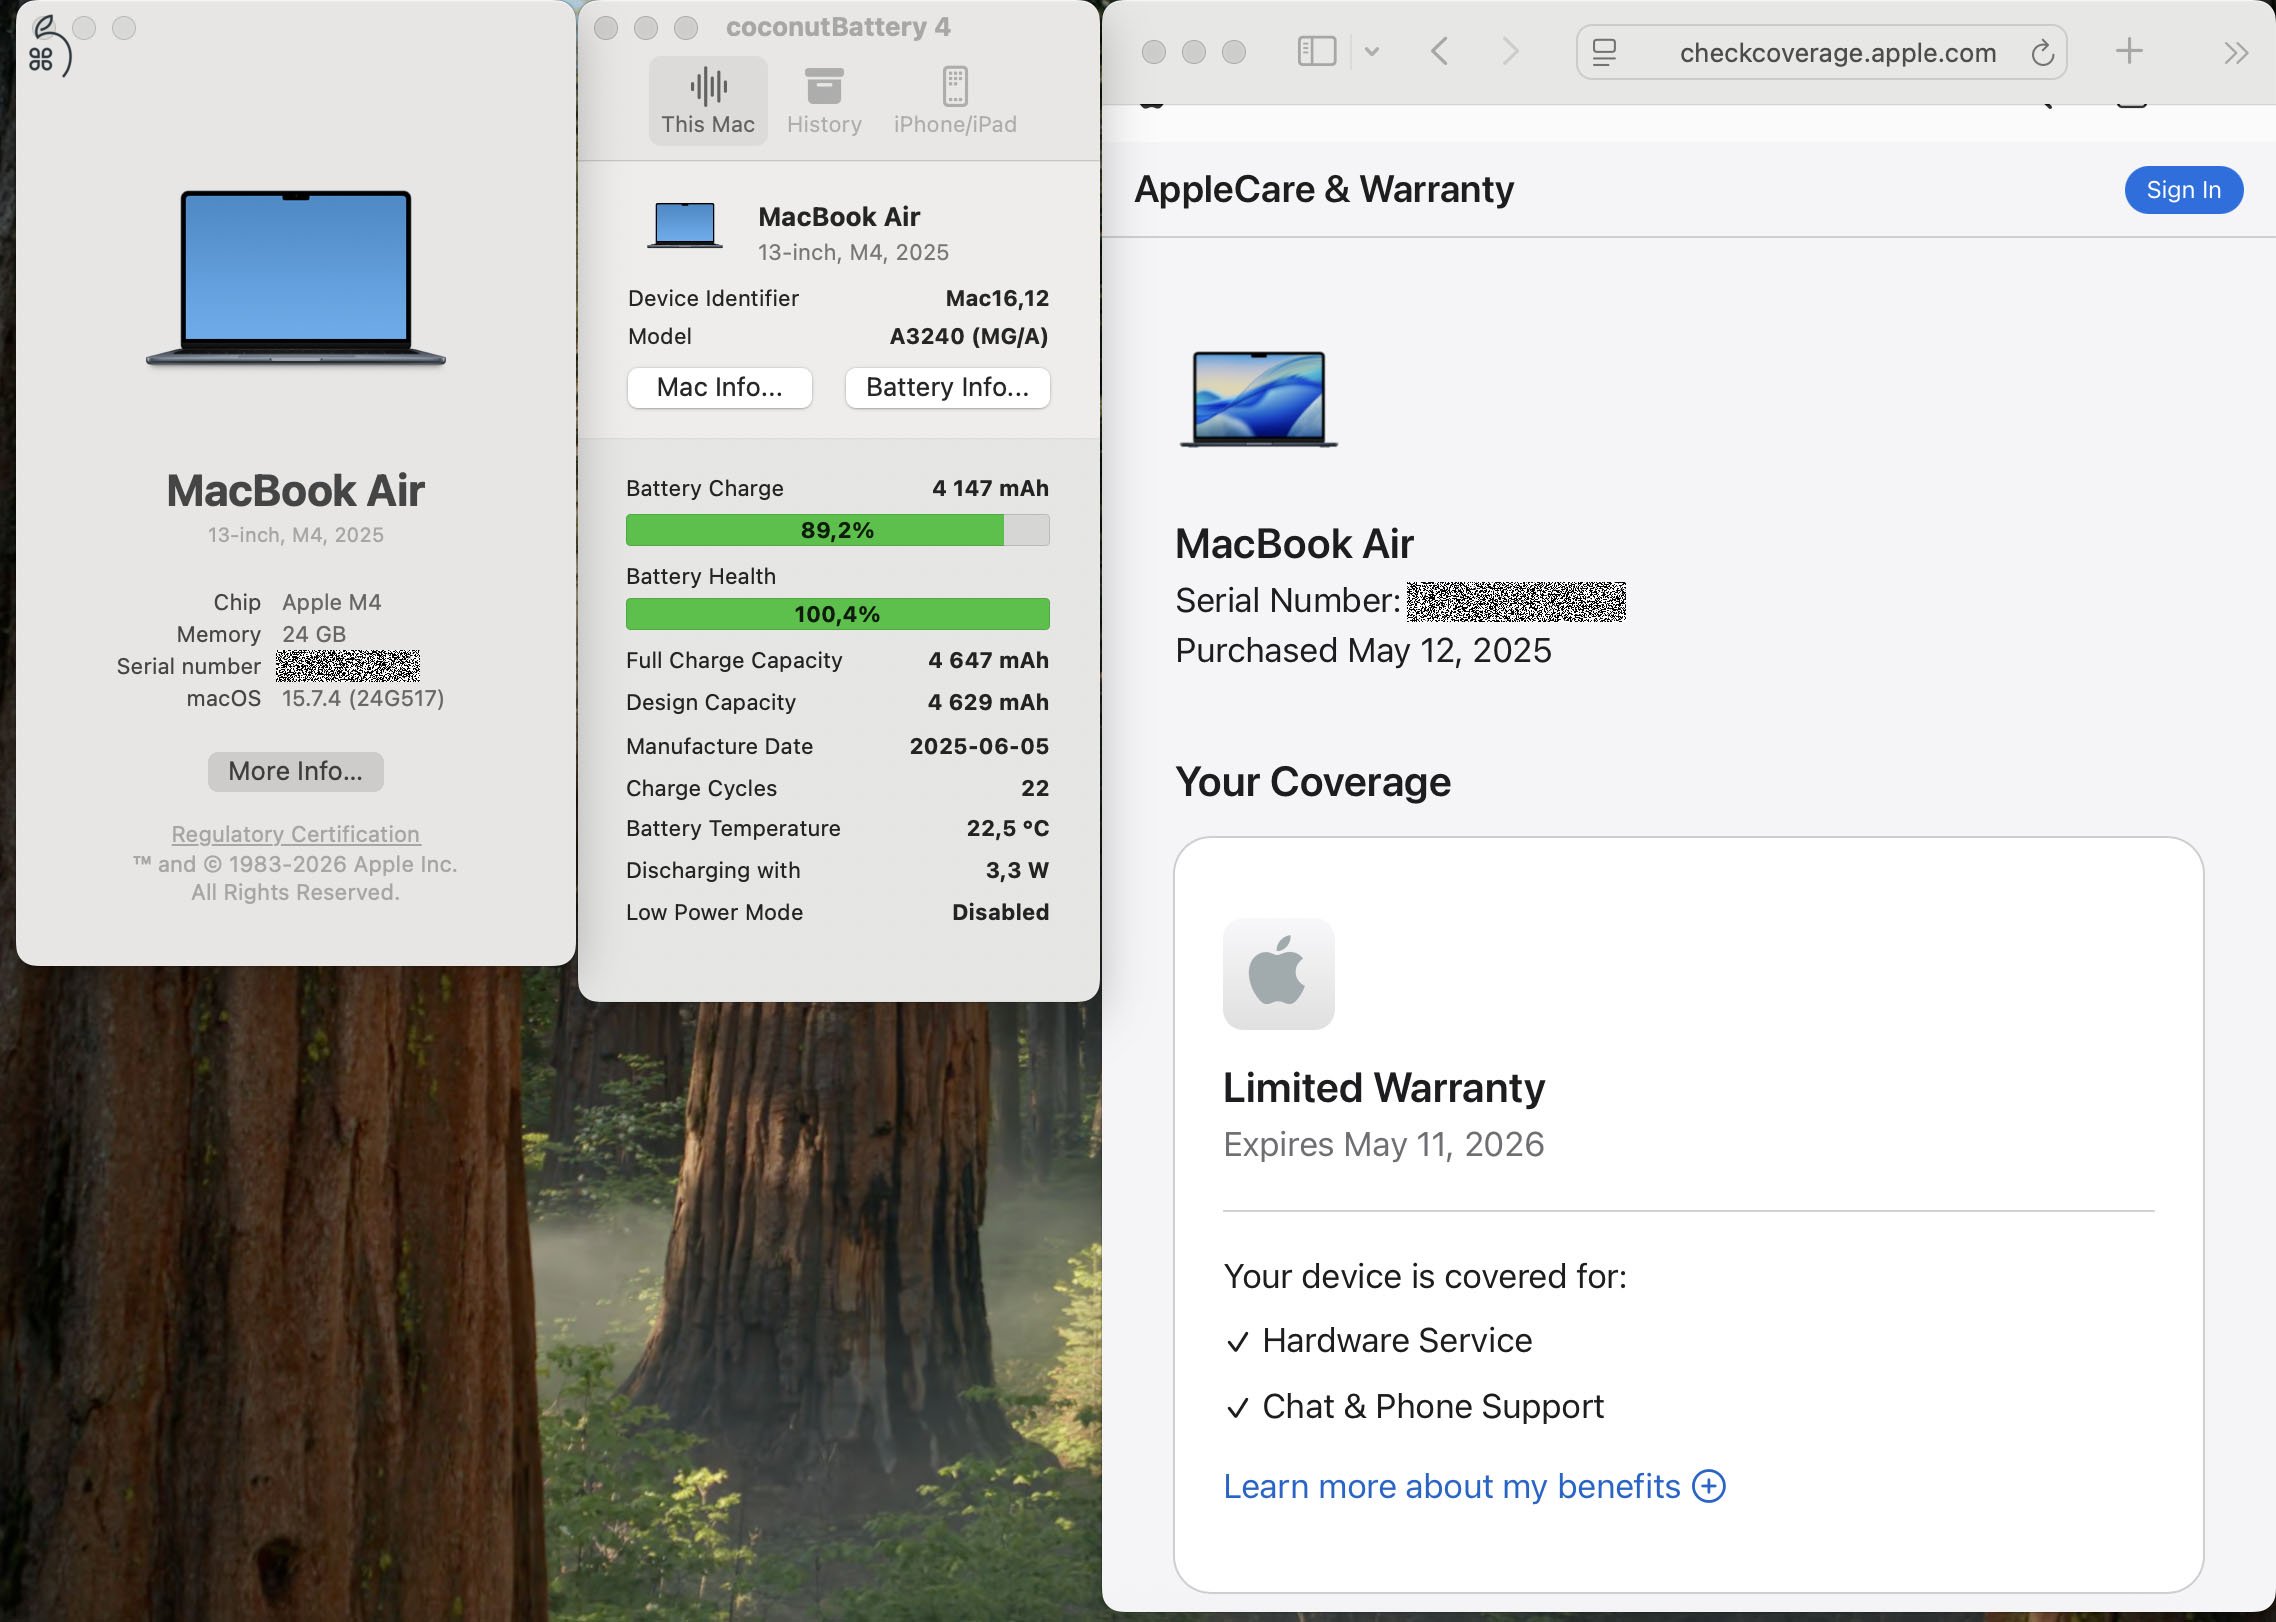Navigate back with Safari's back arrow
The height and width of the screenshot is (1622, 2276).
click(1440, 51)
